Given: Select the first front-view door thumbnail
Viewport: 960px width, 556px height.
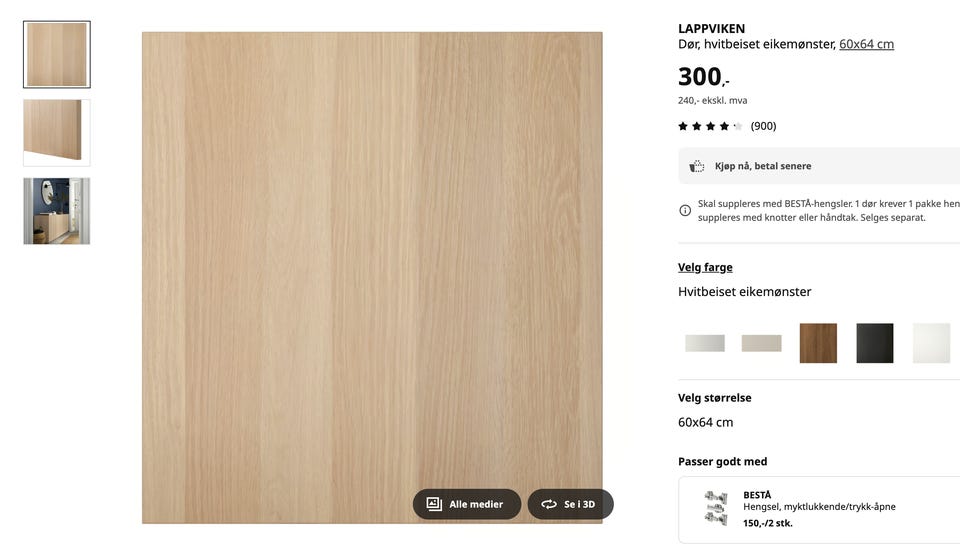Looking at the screenshot, I should click(57, 54).
